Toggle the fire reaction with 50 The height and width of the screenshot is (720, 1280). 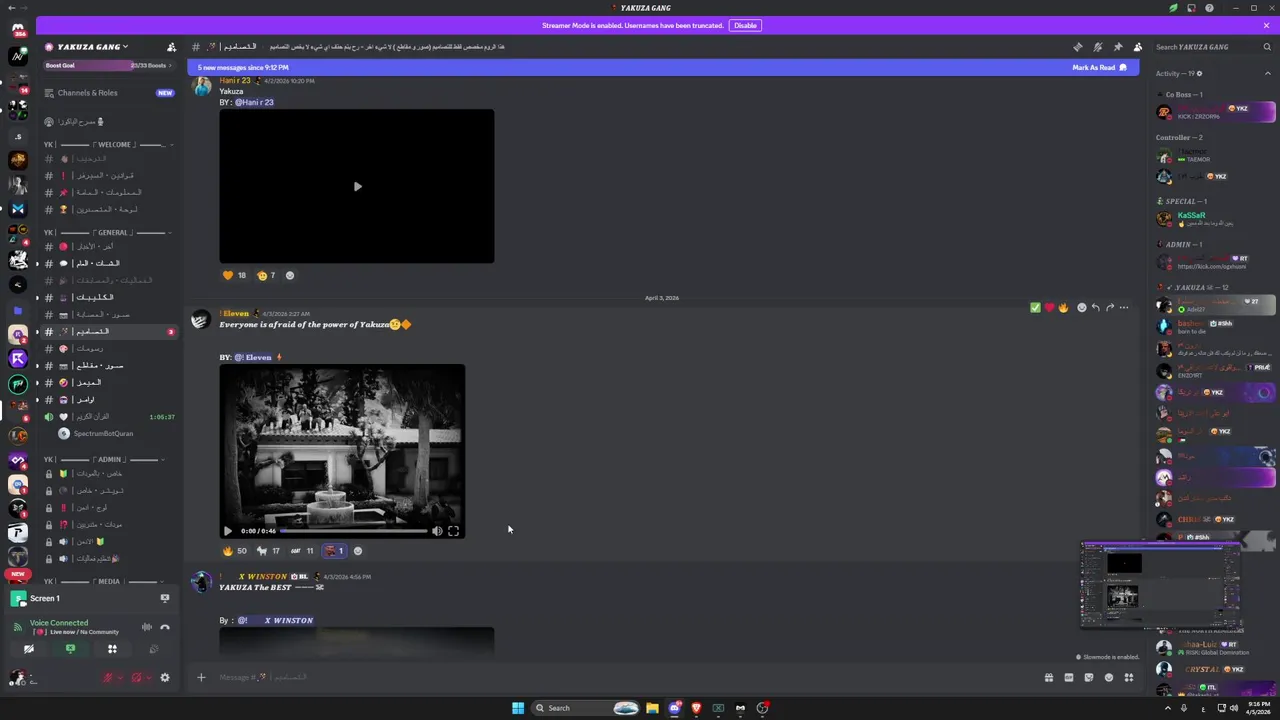pyautogui.click(x=235, y=551)
